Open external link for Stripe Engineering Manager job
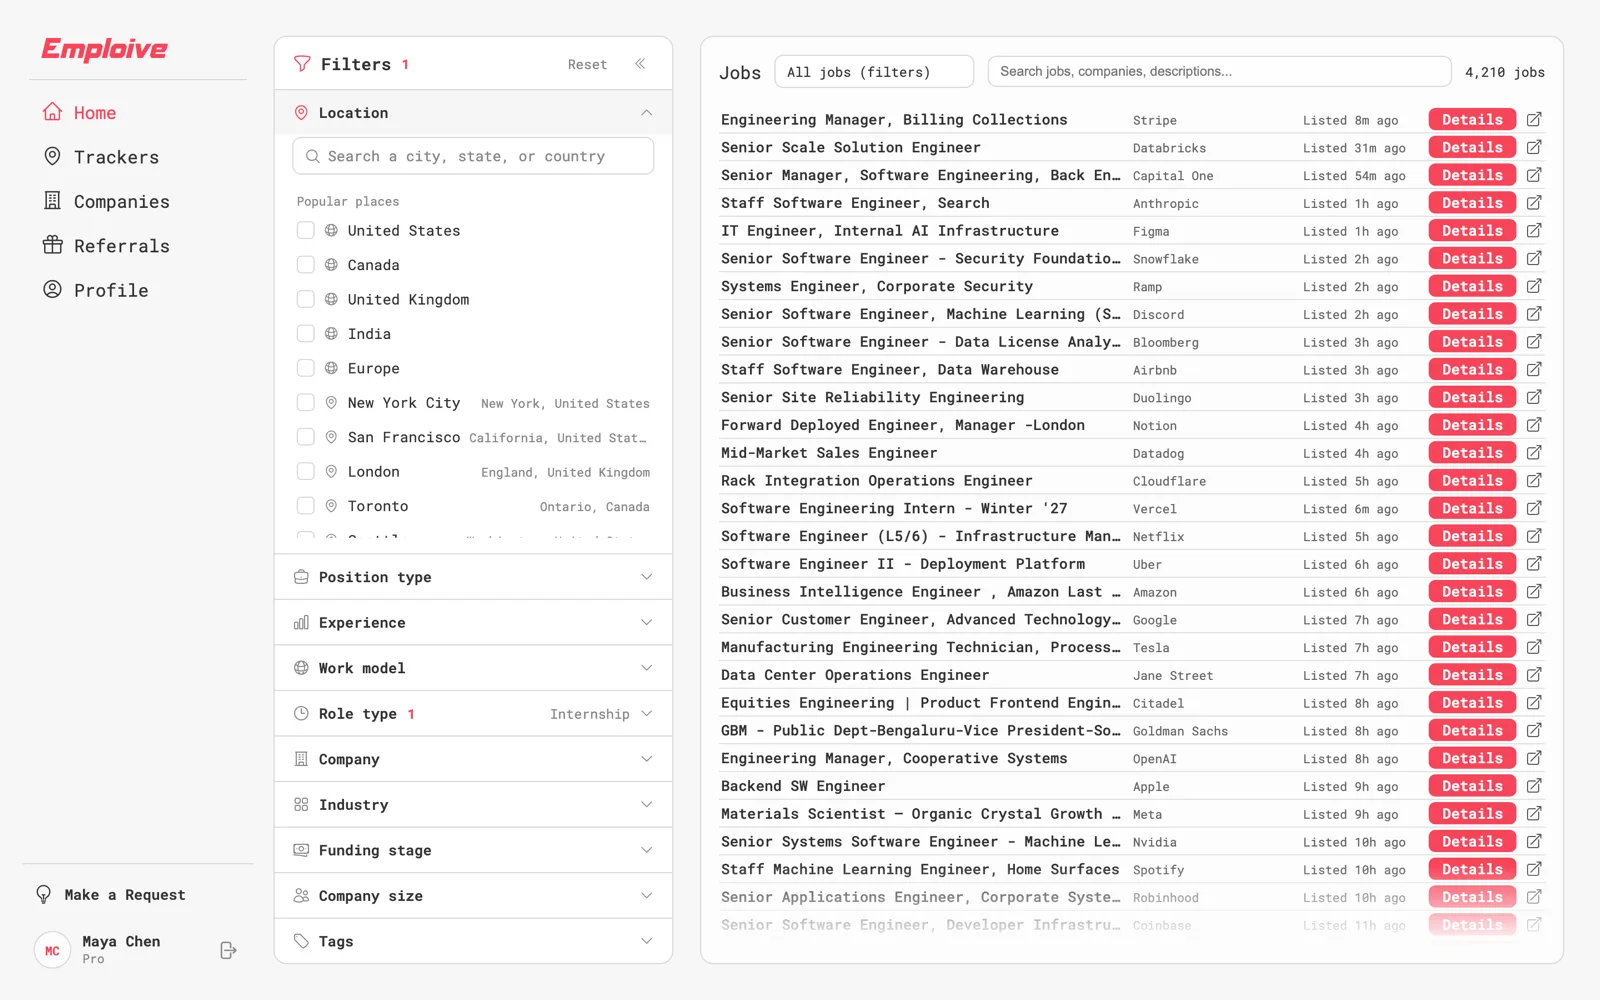The width and height of the screenshot is (1600, 1000). [x=1534, y=119]
